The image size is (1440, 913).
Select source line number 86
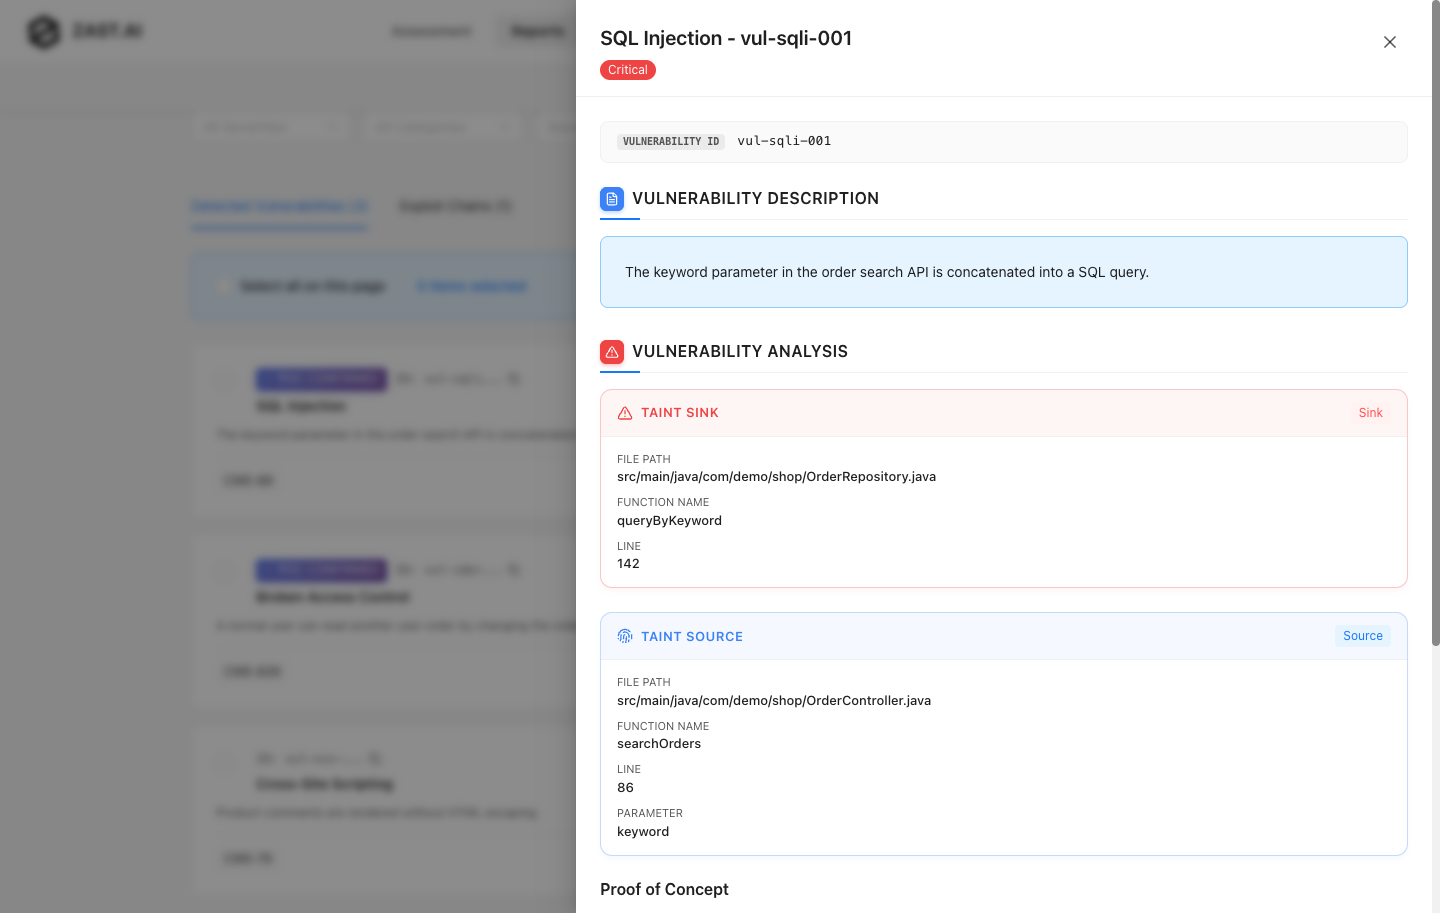pos(625,788)
